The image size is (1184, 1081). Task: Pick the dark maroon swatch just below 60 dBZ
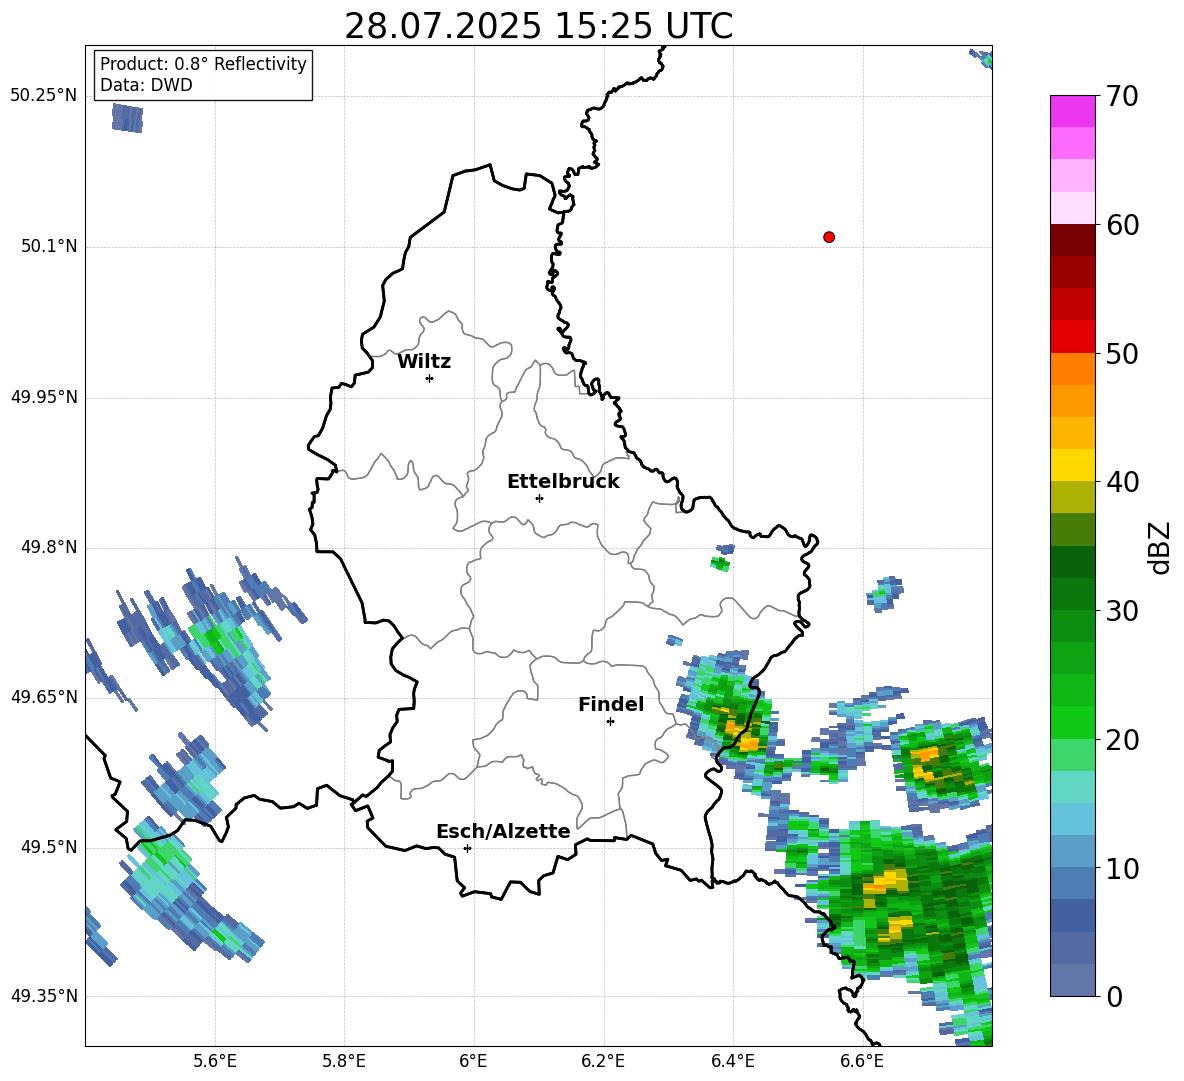pos(1072,240)
